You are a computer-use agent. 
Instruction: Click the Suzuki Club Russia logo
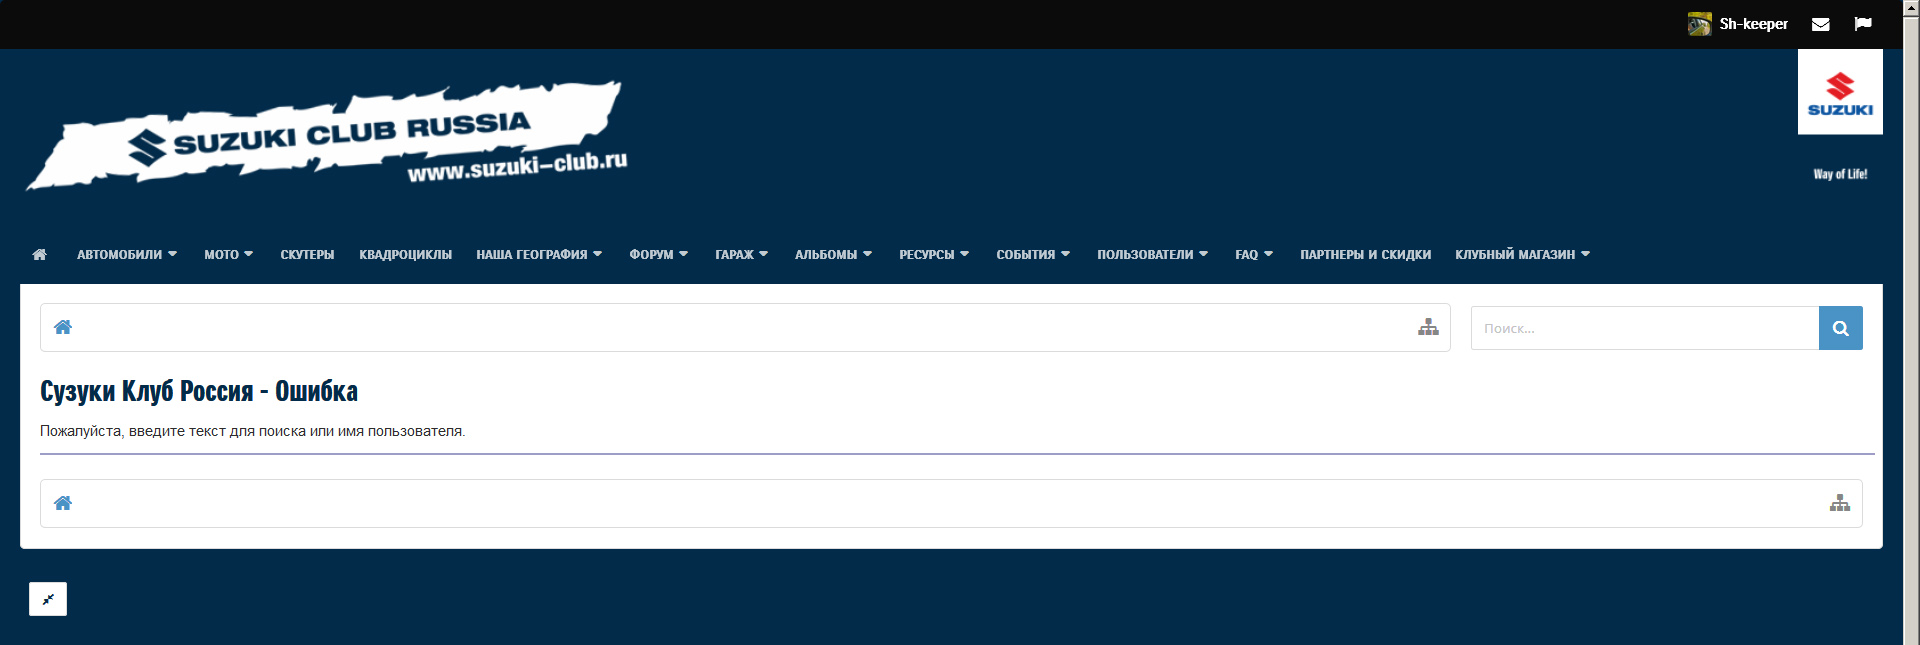pyautogui.click(x=327, y=137)
